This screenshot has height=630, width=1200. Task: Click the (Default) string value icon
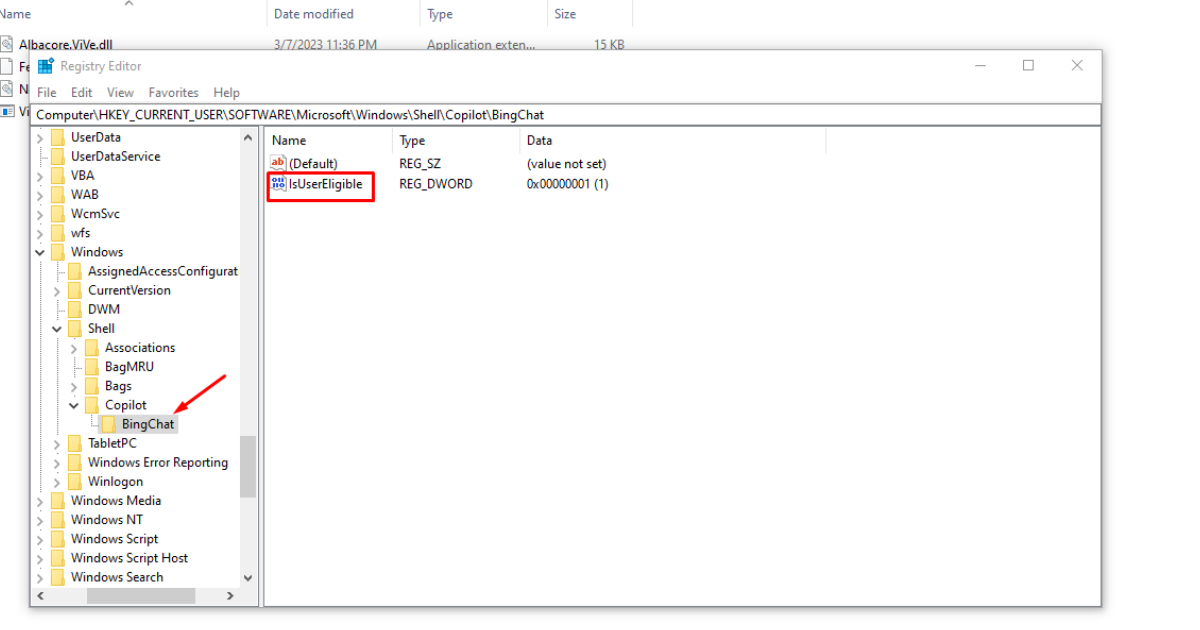[x=278, y=163]
